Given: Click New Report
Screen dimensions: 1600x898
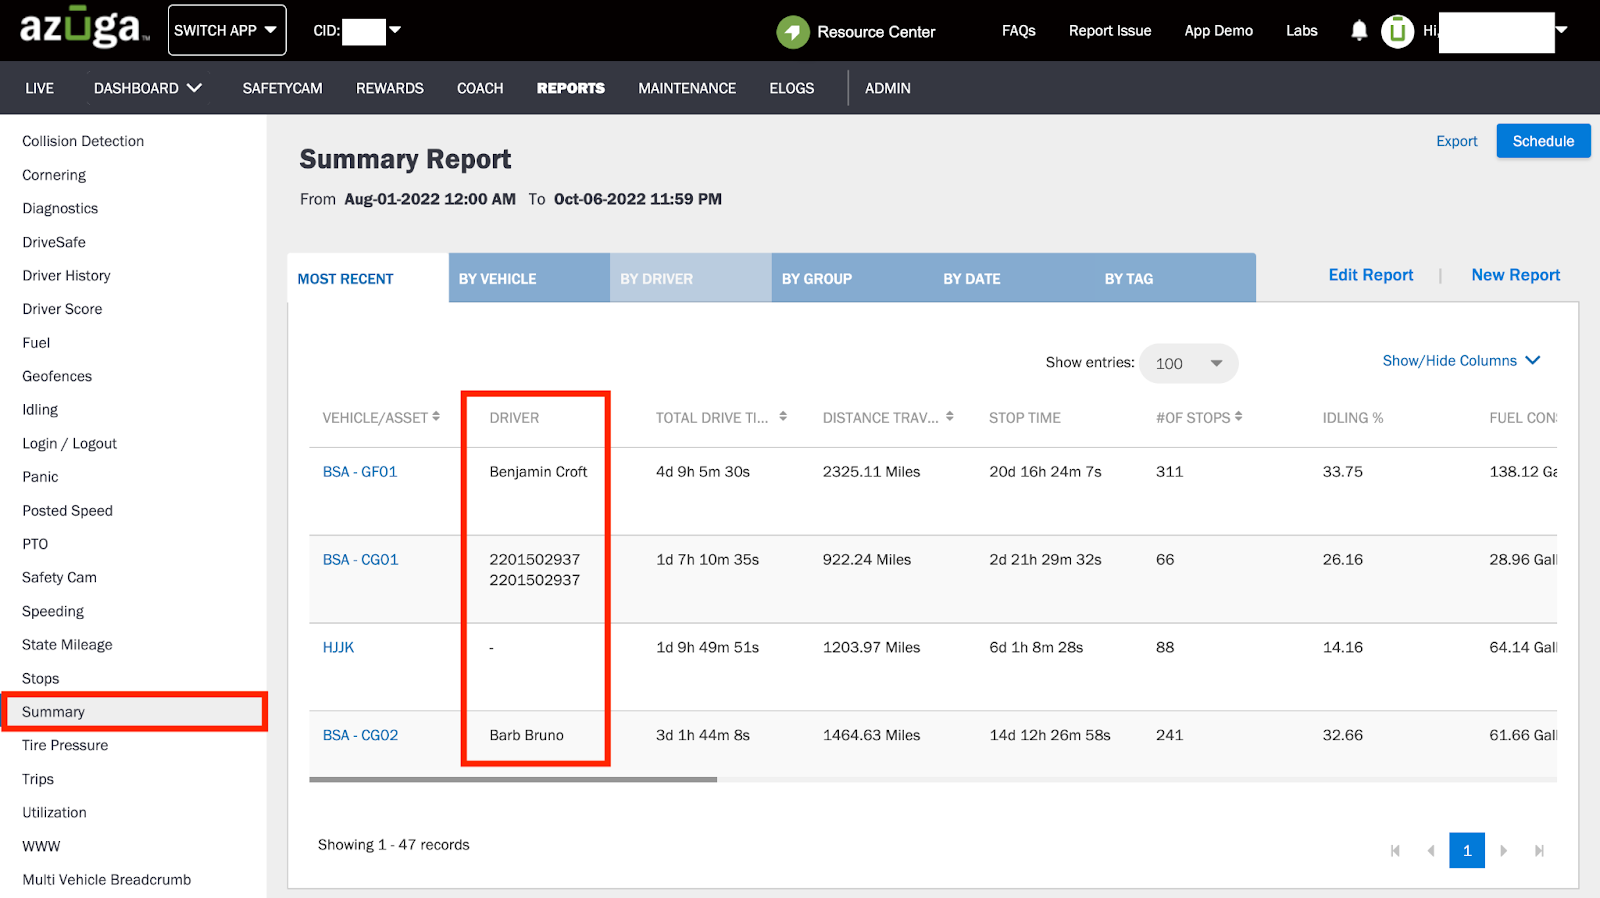Looking at the screenshot, I should pos(1515,275).
